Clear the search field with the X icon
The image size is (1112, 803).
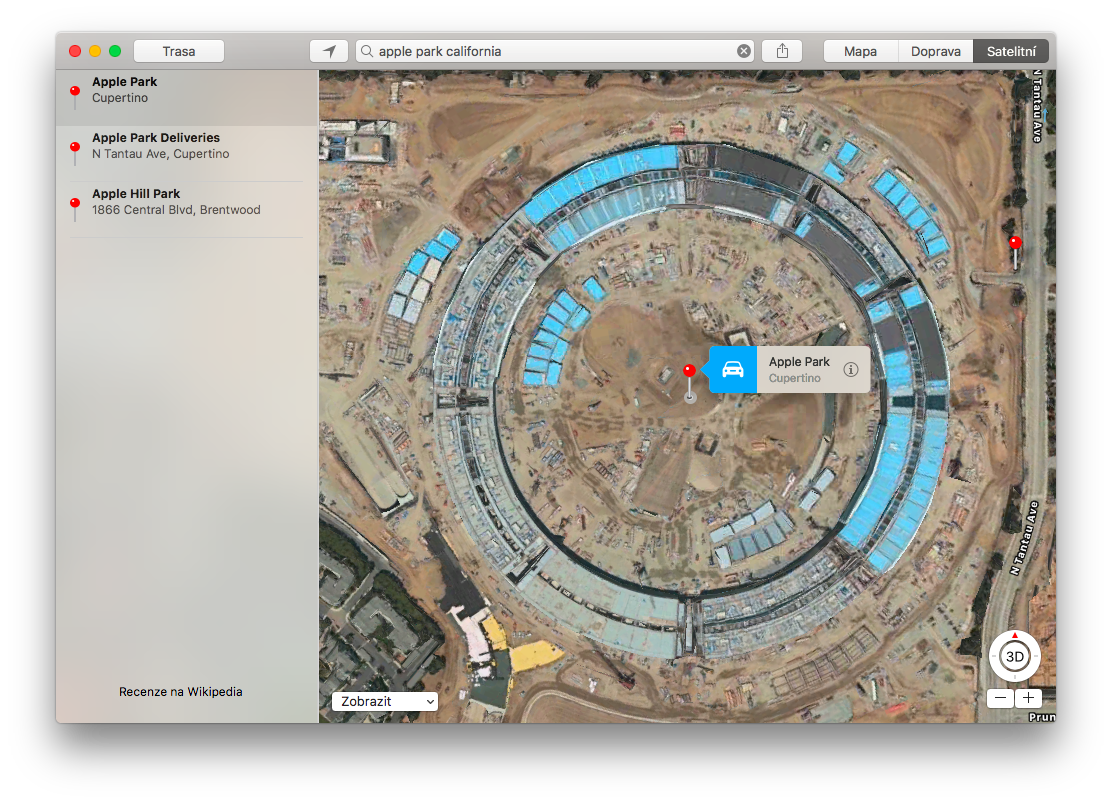[743, 51]
